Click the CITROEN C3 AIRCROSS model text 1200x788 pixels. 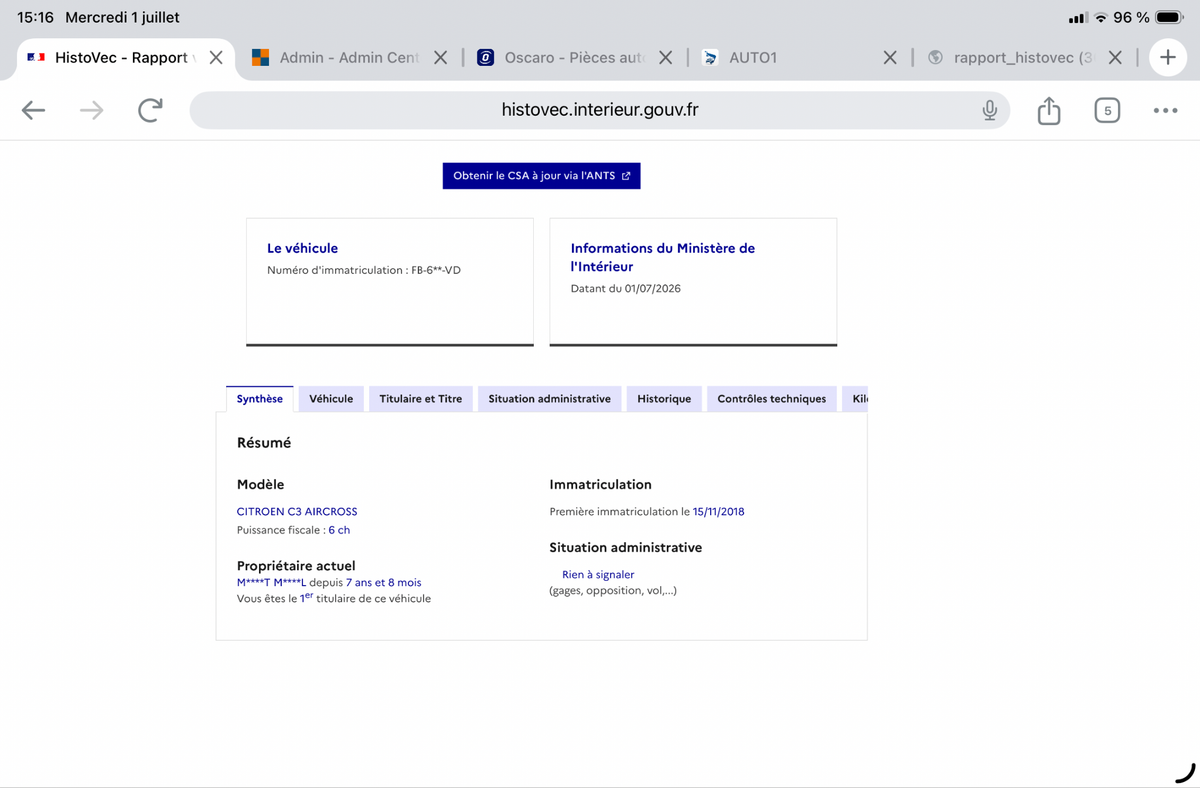[297, 511]
